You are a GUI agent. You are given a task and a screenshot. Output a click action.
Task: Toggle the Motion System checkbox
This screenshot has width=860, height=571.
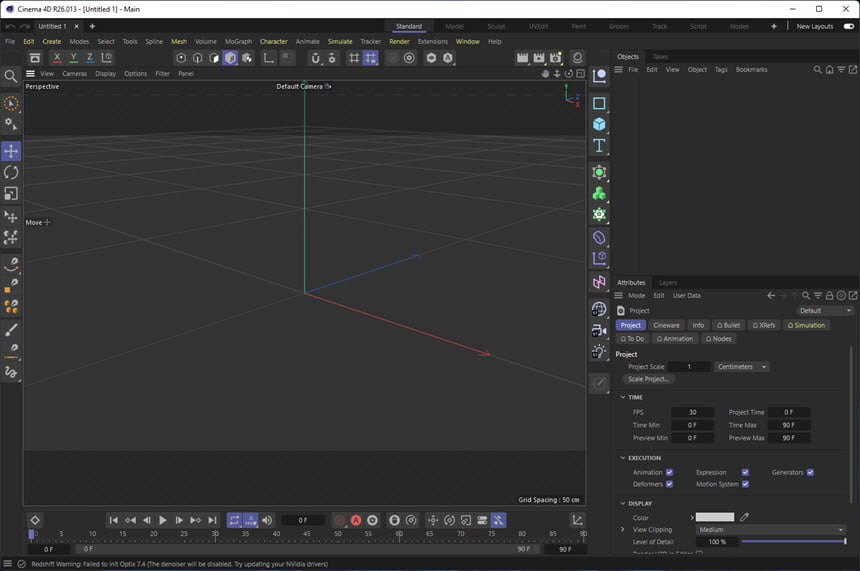pos(745,484)
